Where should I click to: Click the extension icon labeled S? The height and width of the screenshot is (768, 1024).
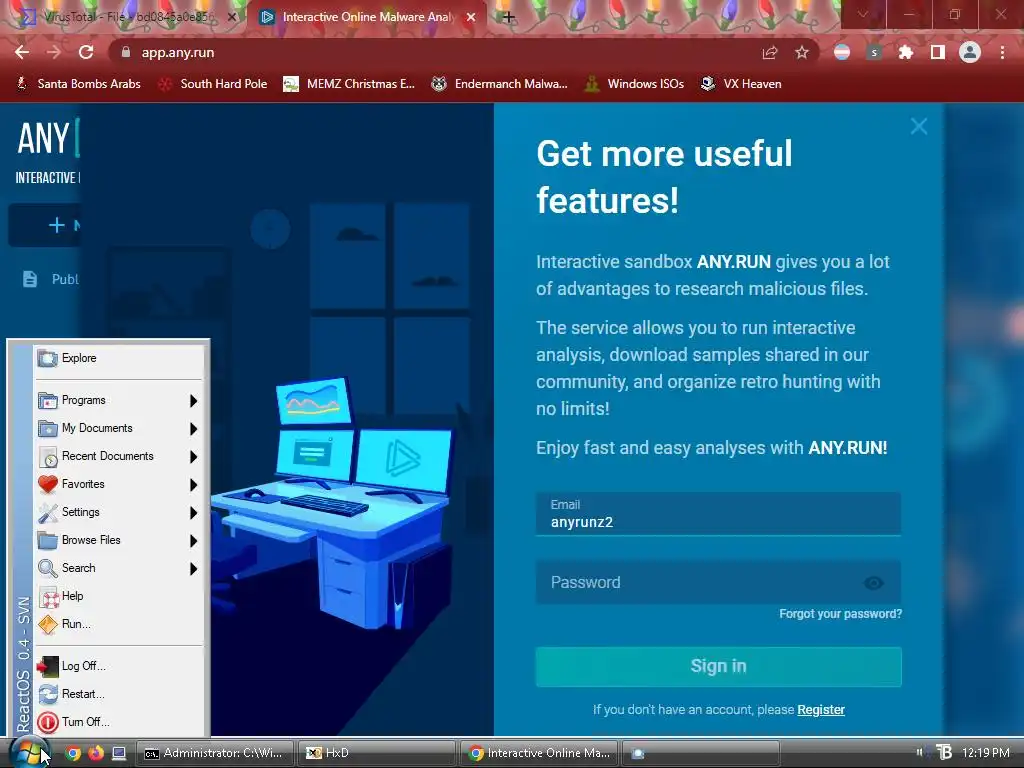click(x=874, y=52)
